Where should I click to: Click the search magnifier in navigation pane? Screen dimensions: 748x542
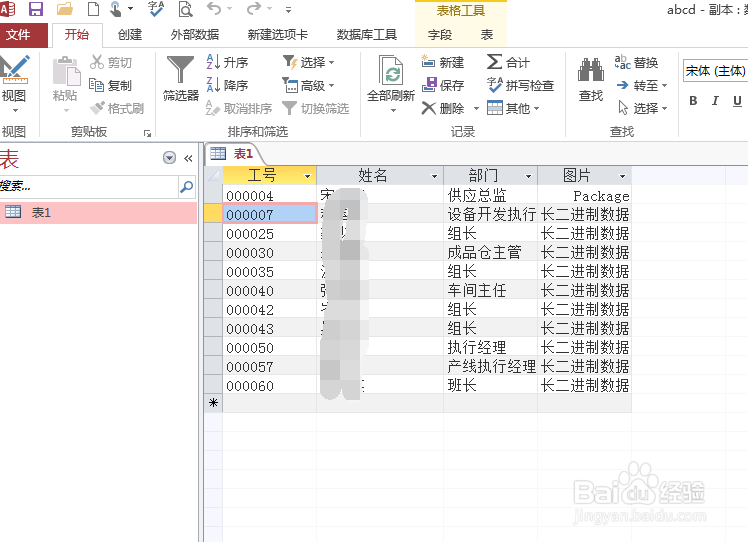(x=187, y=187)
